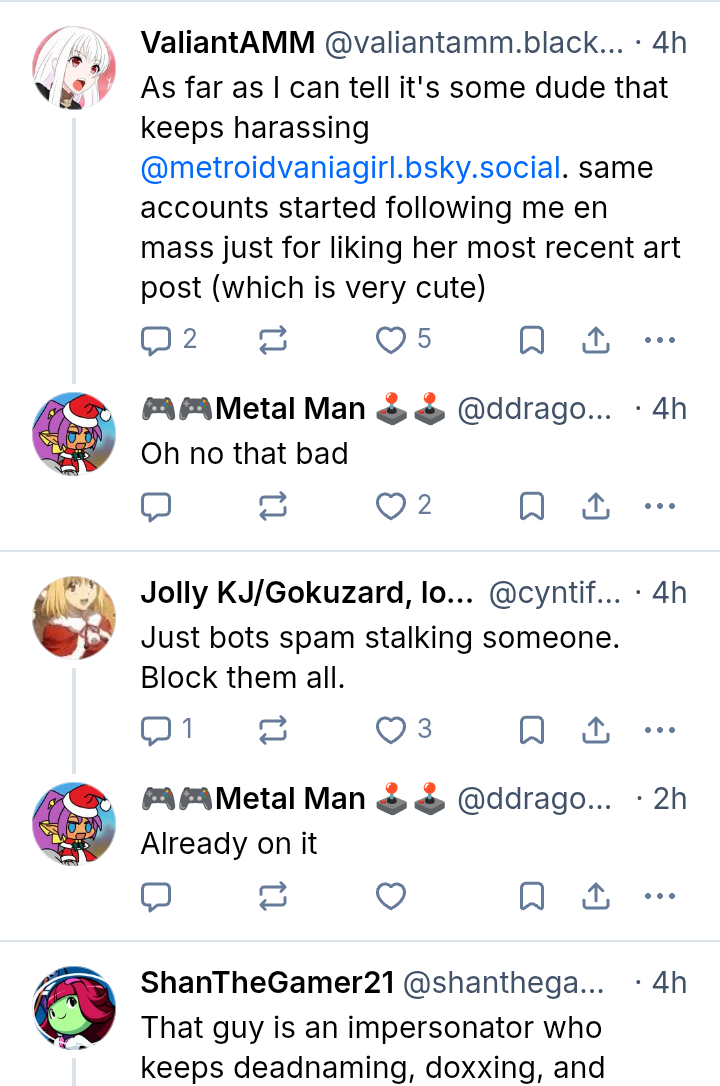Repost Jolly KJ's "Block them all" post
This screenshot has width=720, height=1086.
(272, 731)
